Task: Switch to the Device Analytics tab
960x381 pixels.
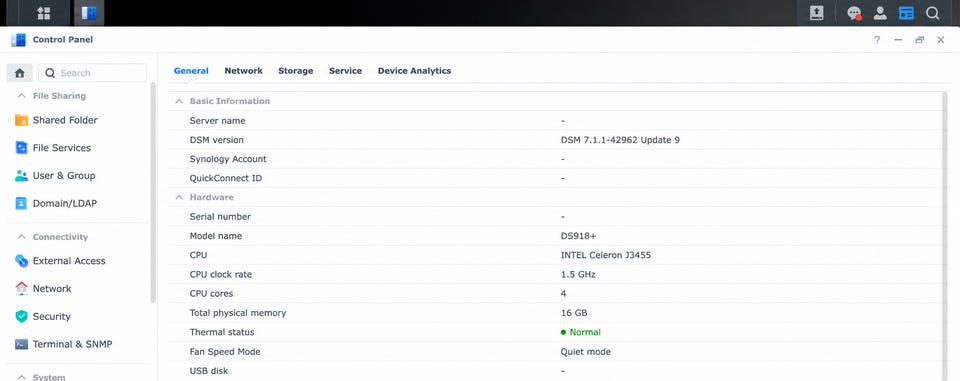Action: (414, 71)
